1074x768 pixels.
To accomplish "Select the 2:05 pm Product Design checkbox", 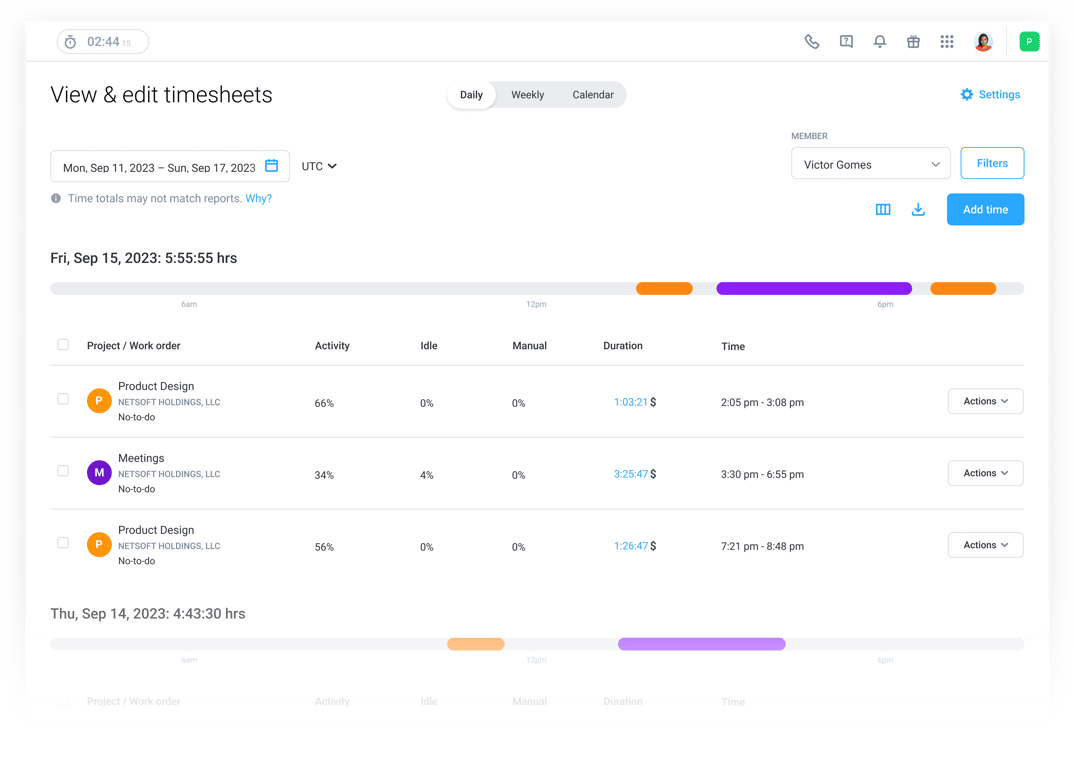I will (63, 399).
